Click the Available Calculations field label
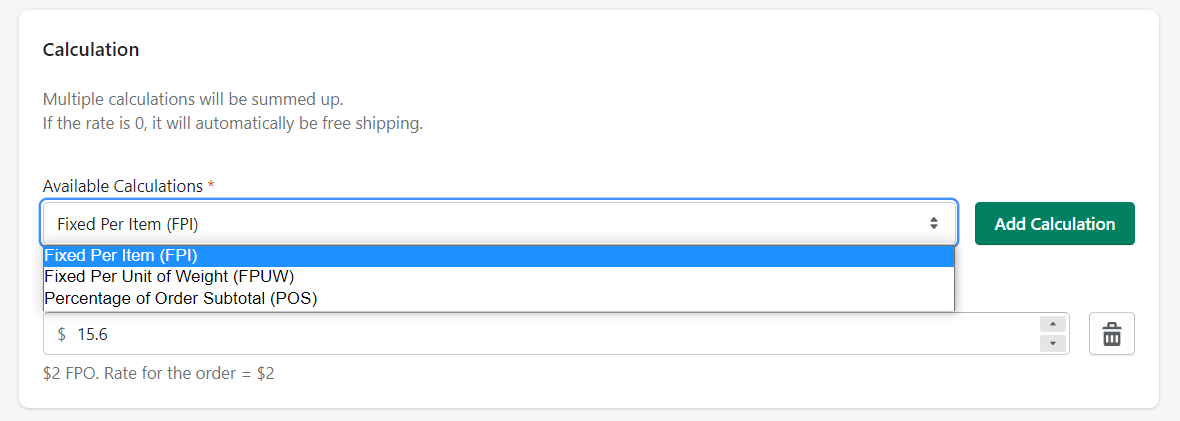1180x421 pixels. 123,185
